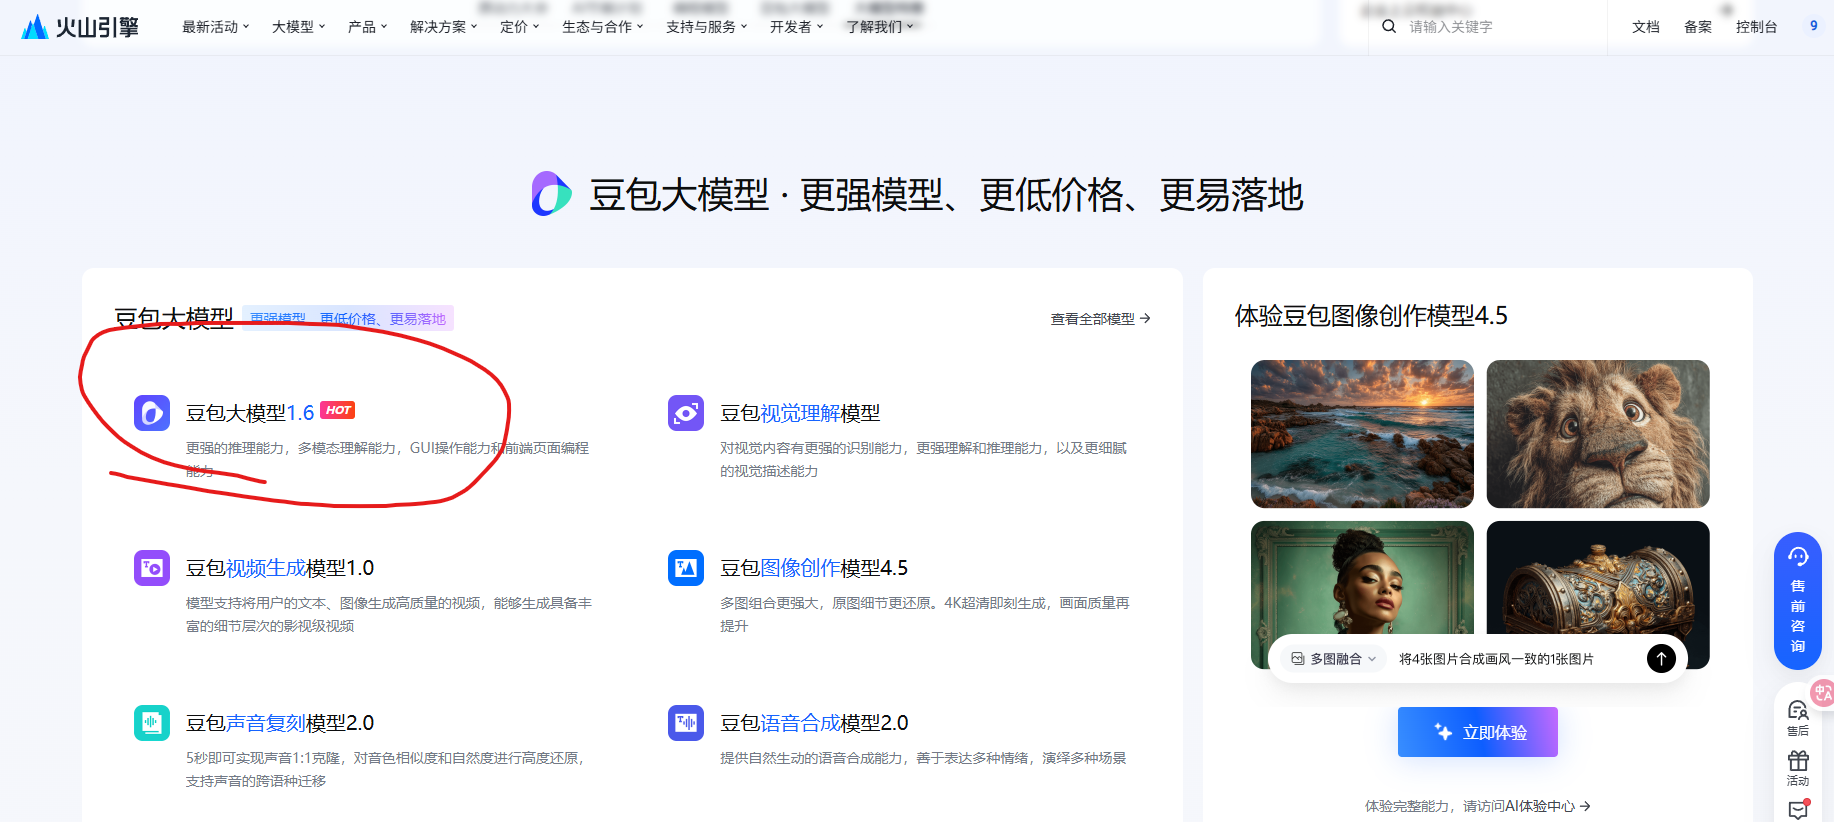This screenshot has height=822, width=1834.
Task: Click the HOT badge next to 豆包大模型1.6
Action: (338, 410)
